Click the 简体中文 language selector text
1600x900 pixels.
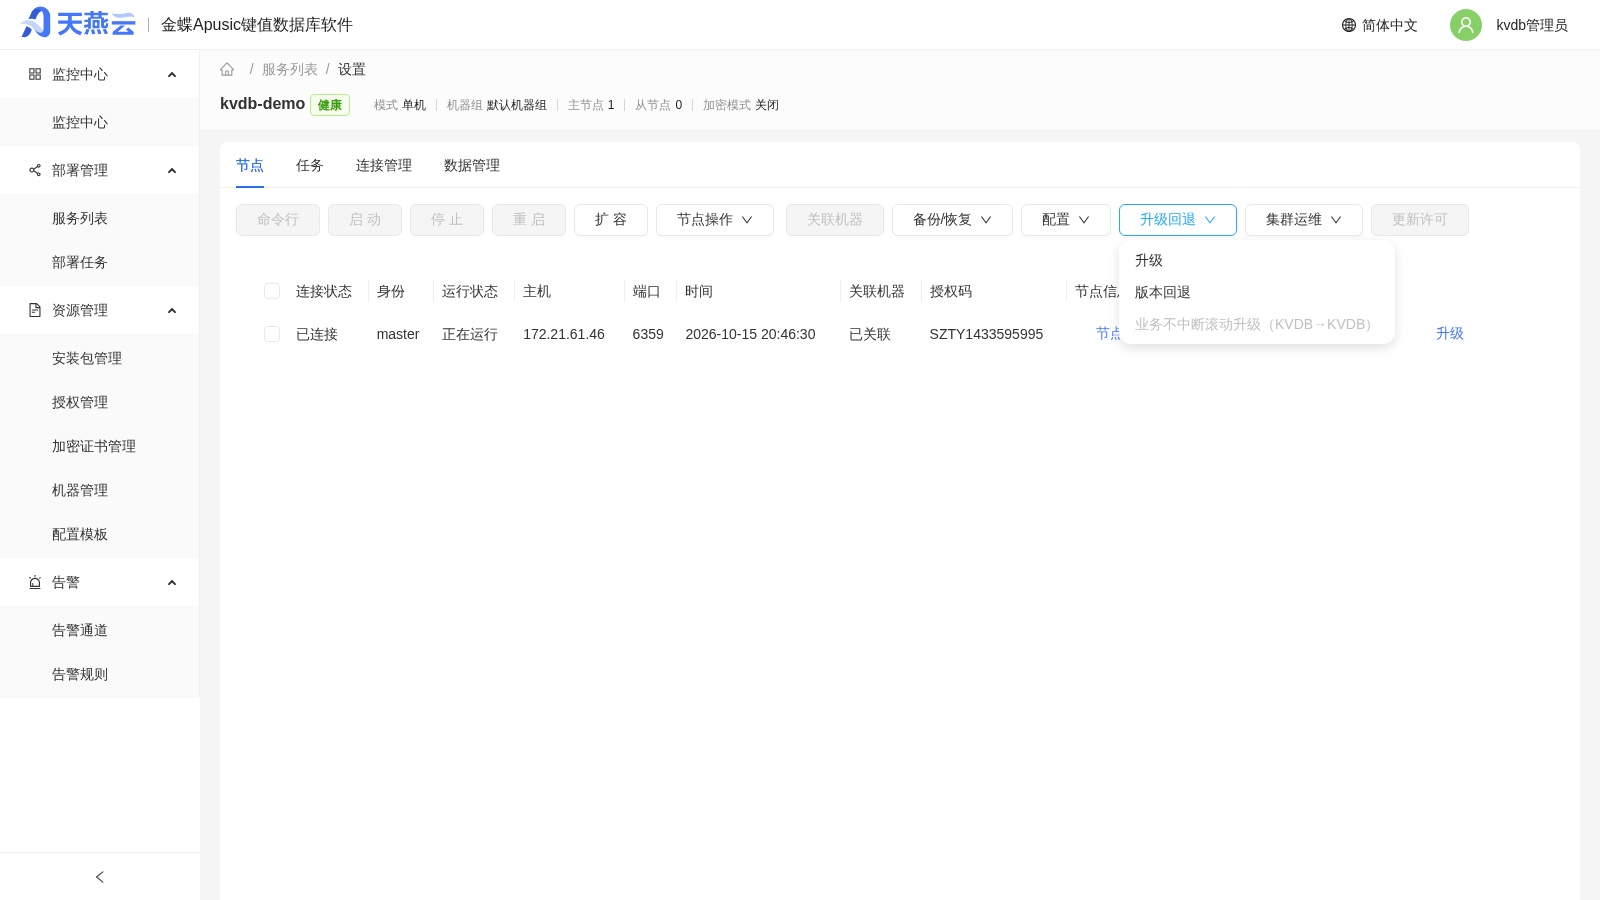point(1390,25)
